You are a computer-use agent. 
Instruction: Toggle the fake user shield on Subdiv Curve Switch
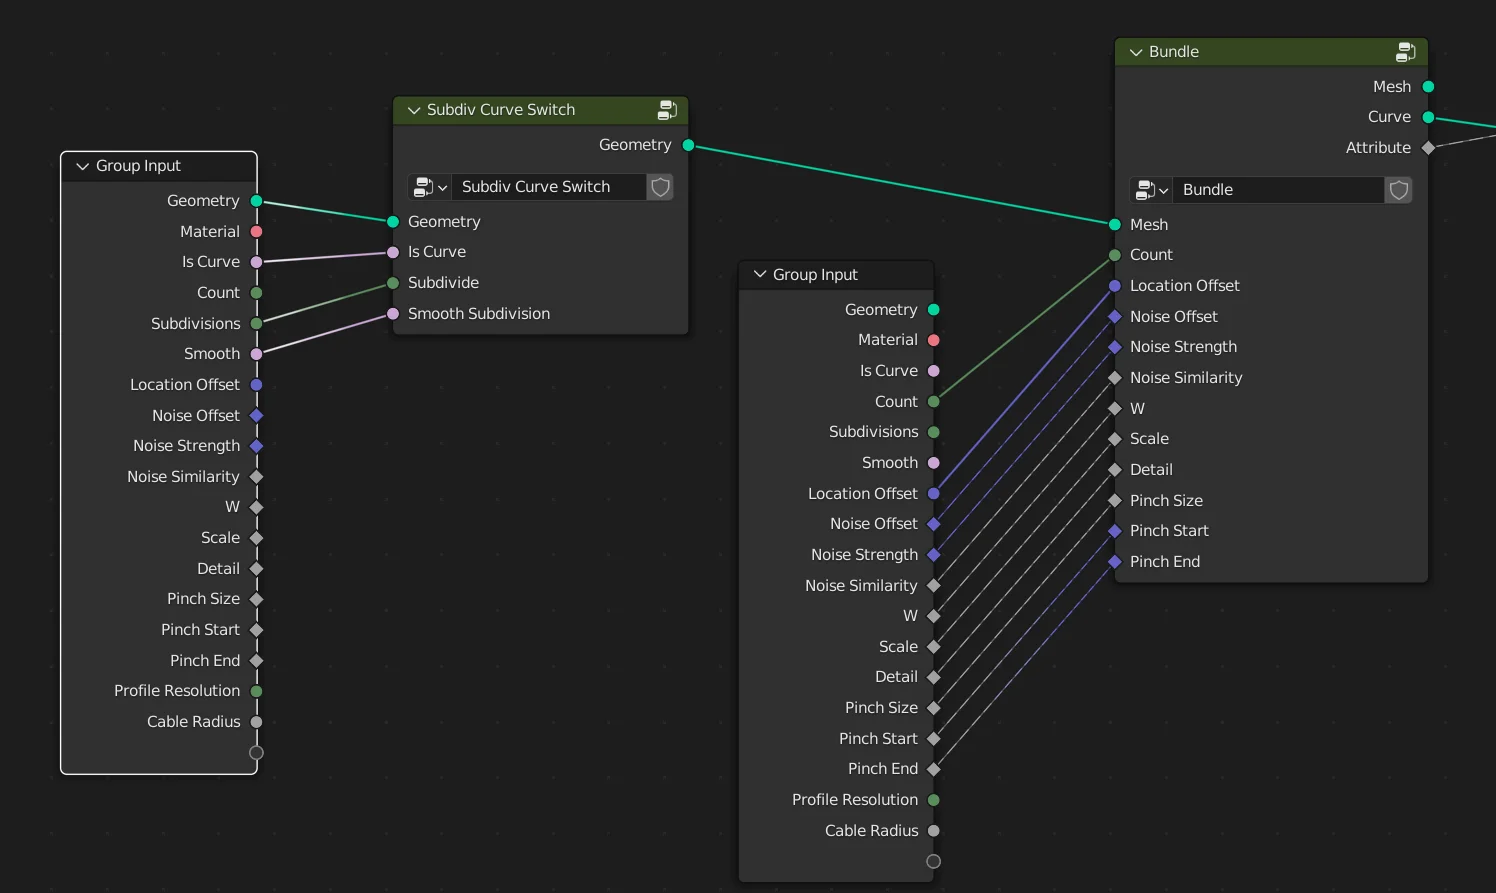(x=660, y=187)
